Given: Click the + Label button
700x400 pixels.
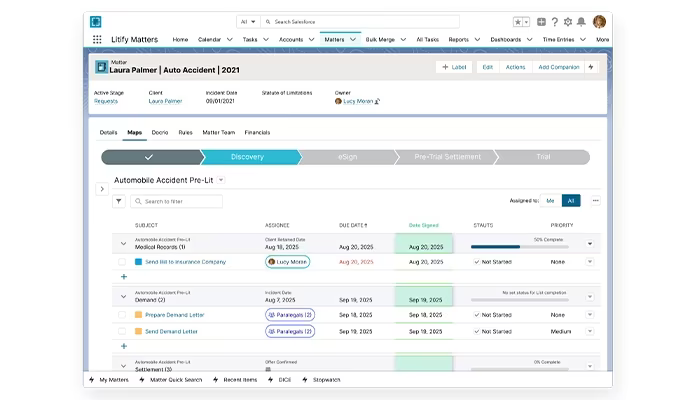Looking at the screenshot, I should pos(454,67).
